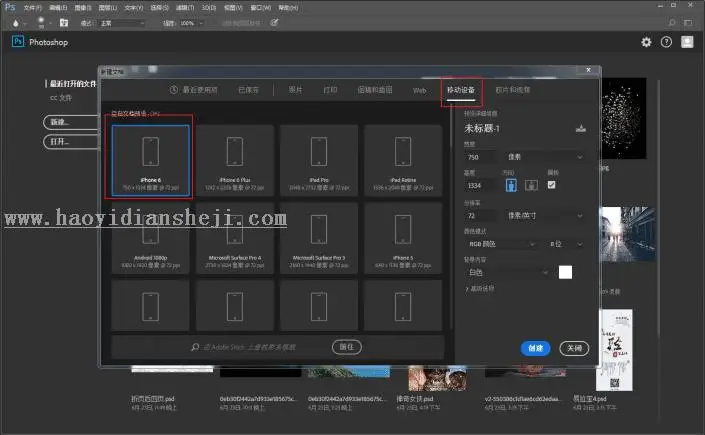Viewport: 705px width, 435px height.
Task: Click the Photoshop Ps logo on the start screen
Action: click(18, 42)
